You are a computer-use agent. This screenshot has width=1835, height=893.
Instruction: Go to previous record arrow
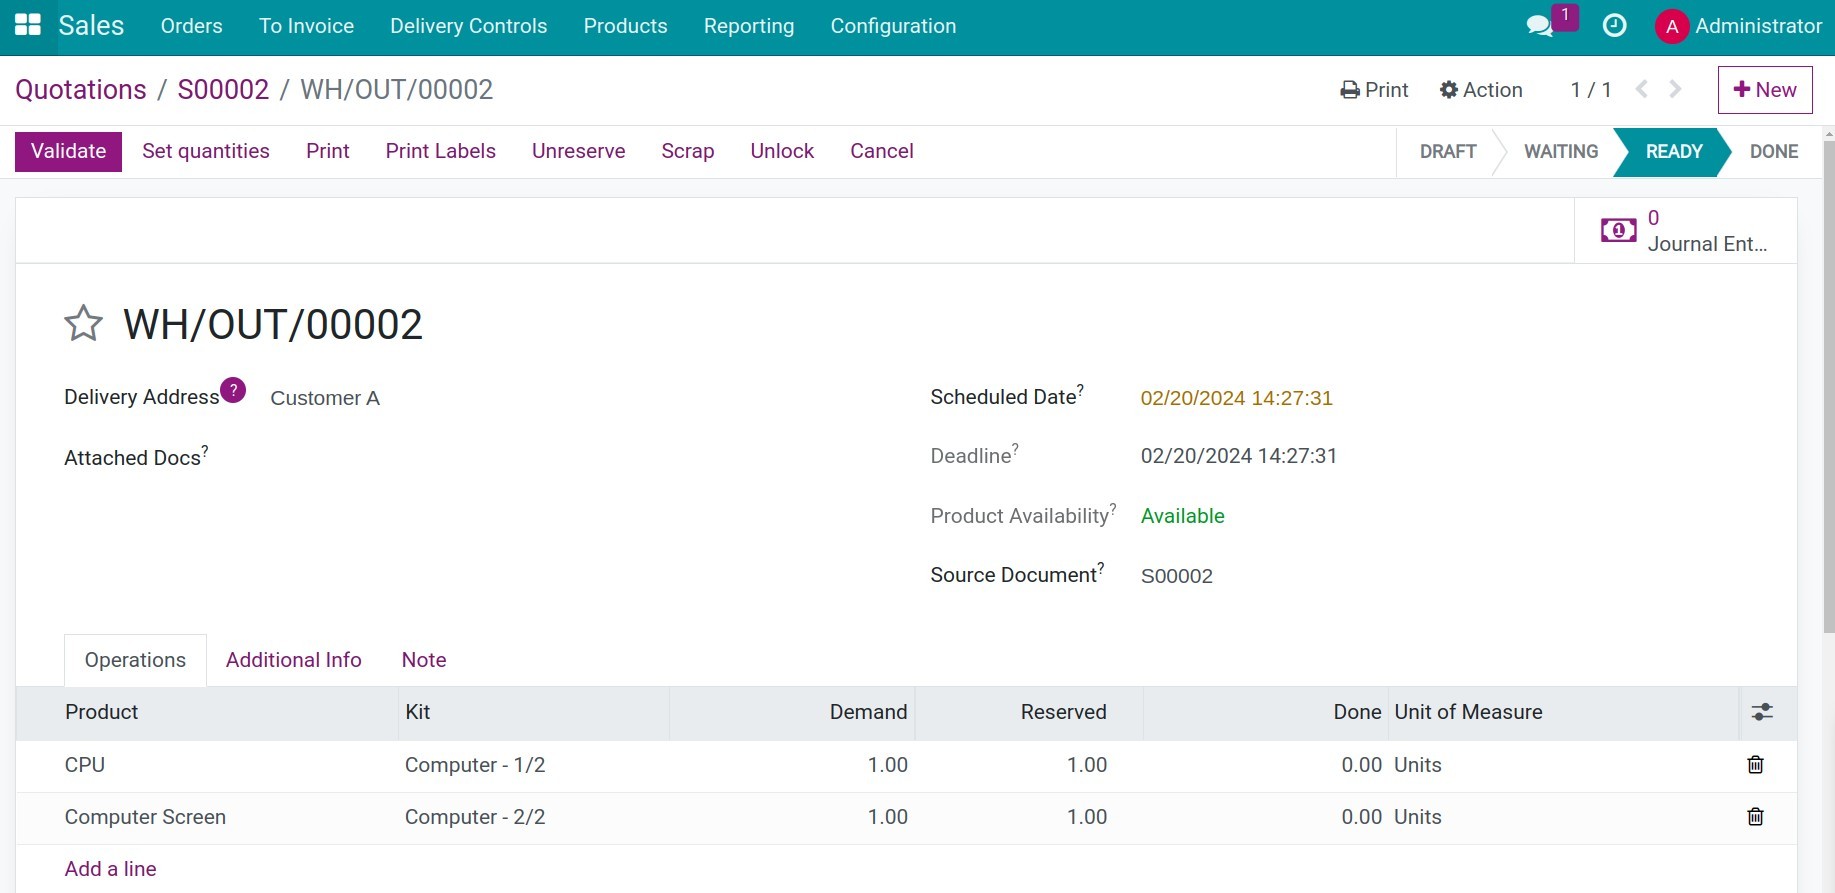(x=1641, y=90)
